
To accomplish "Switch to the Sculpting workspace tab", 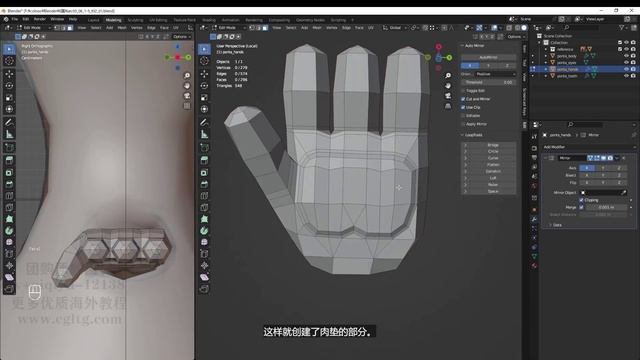I will coord(136,20).
